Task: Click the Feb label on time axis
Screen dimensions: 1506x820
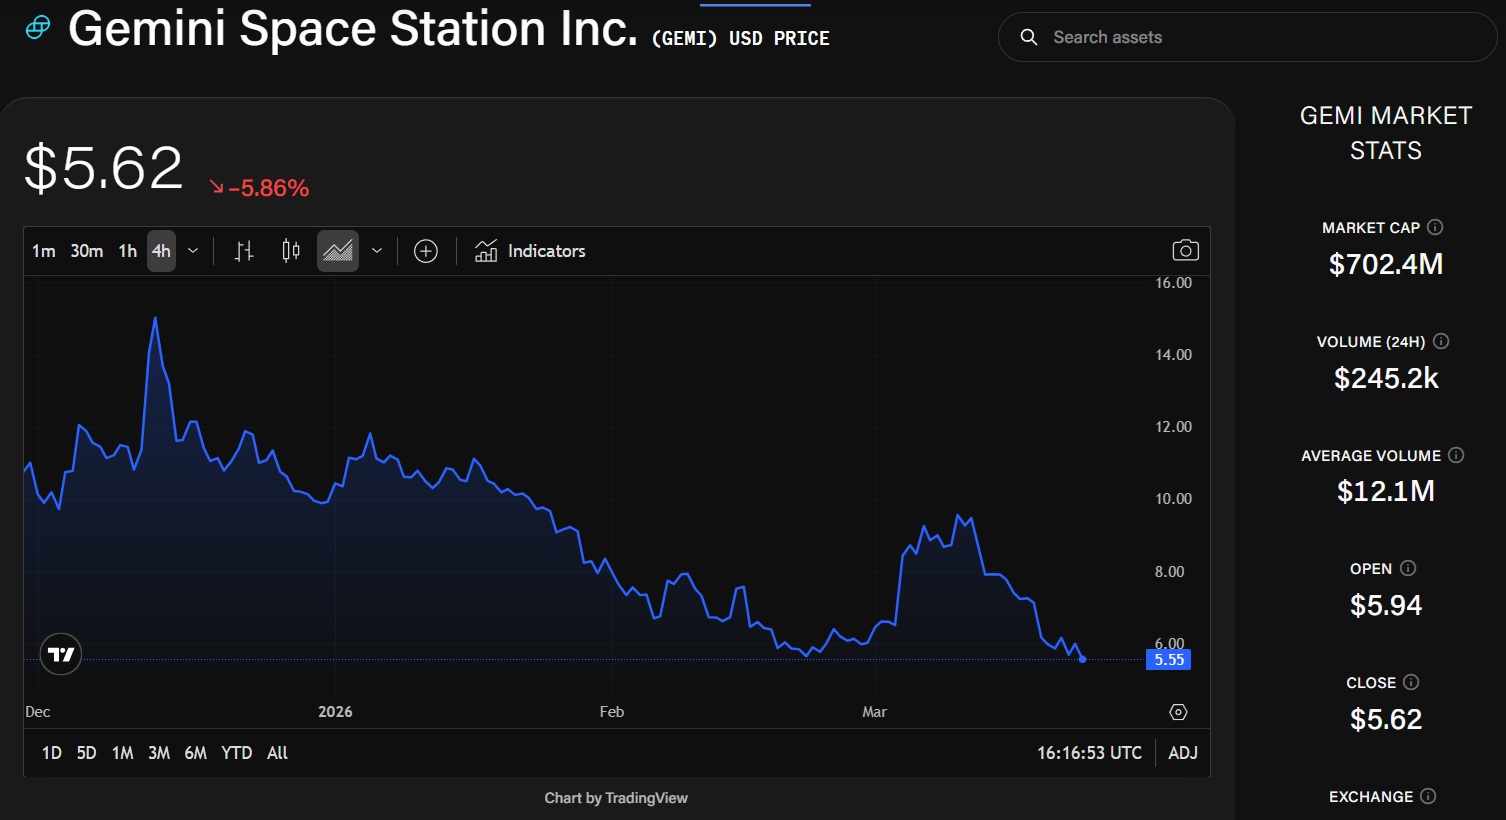Action: pyautogui.click(x=612, y=712)
